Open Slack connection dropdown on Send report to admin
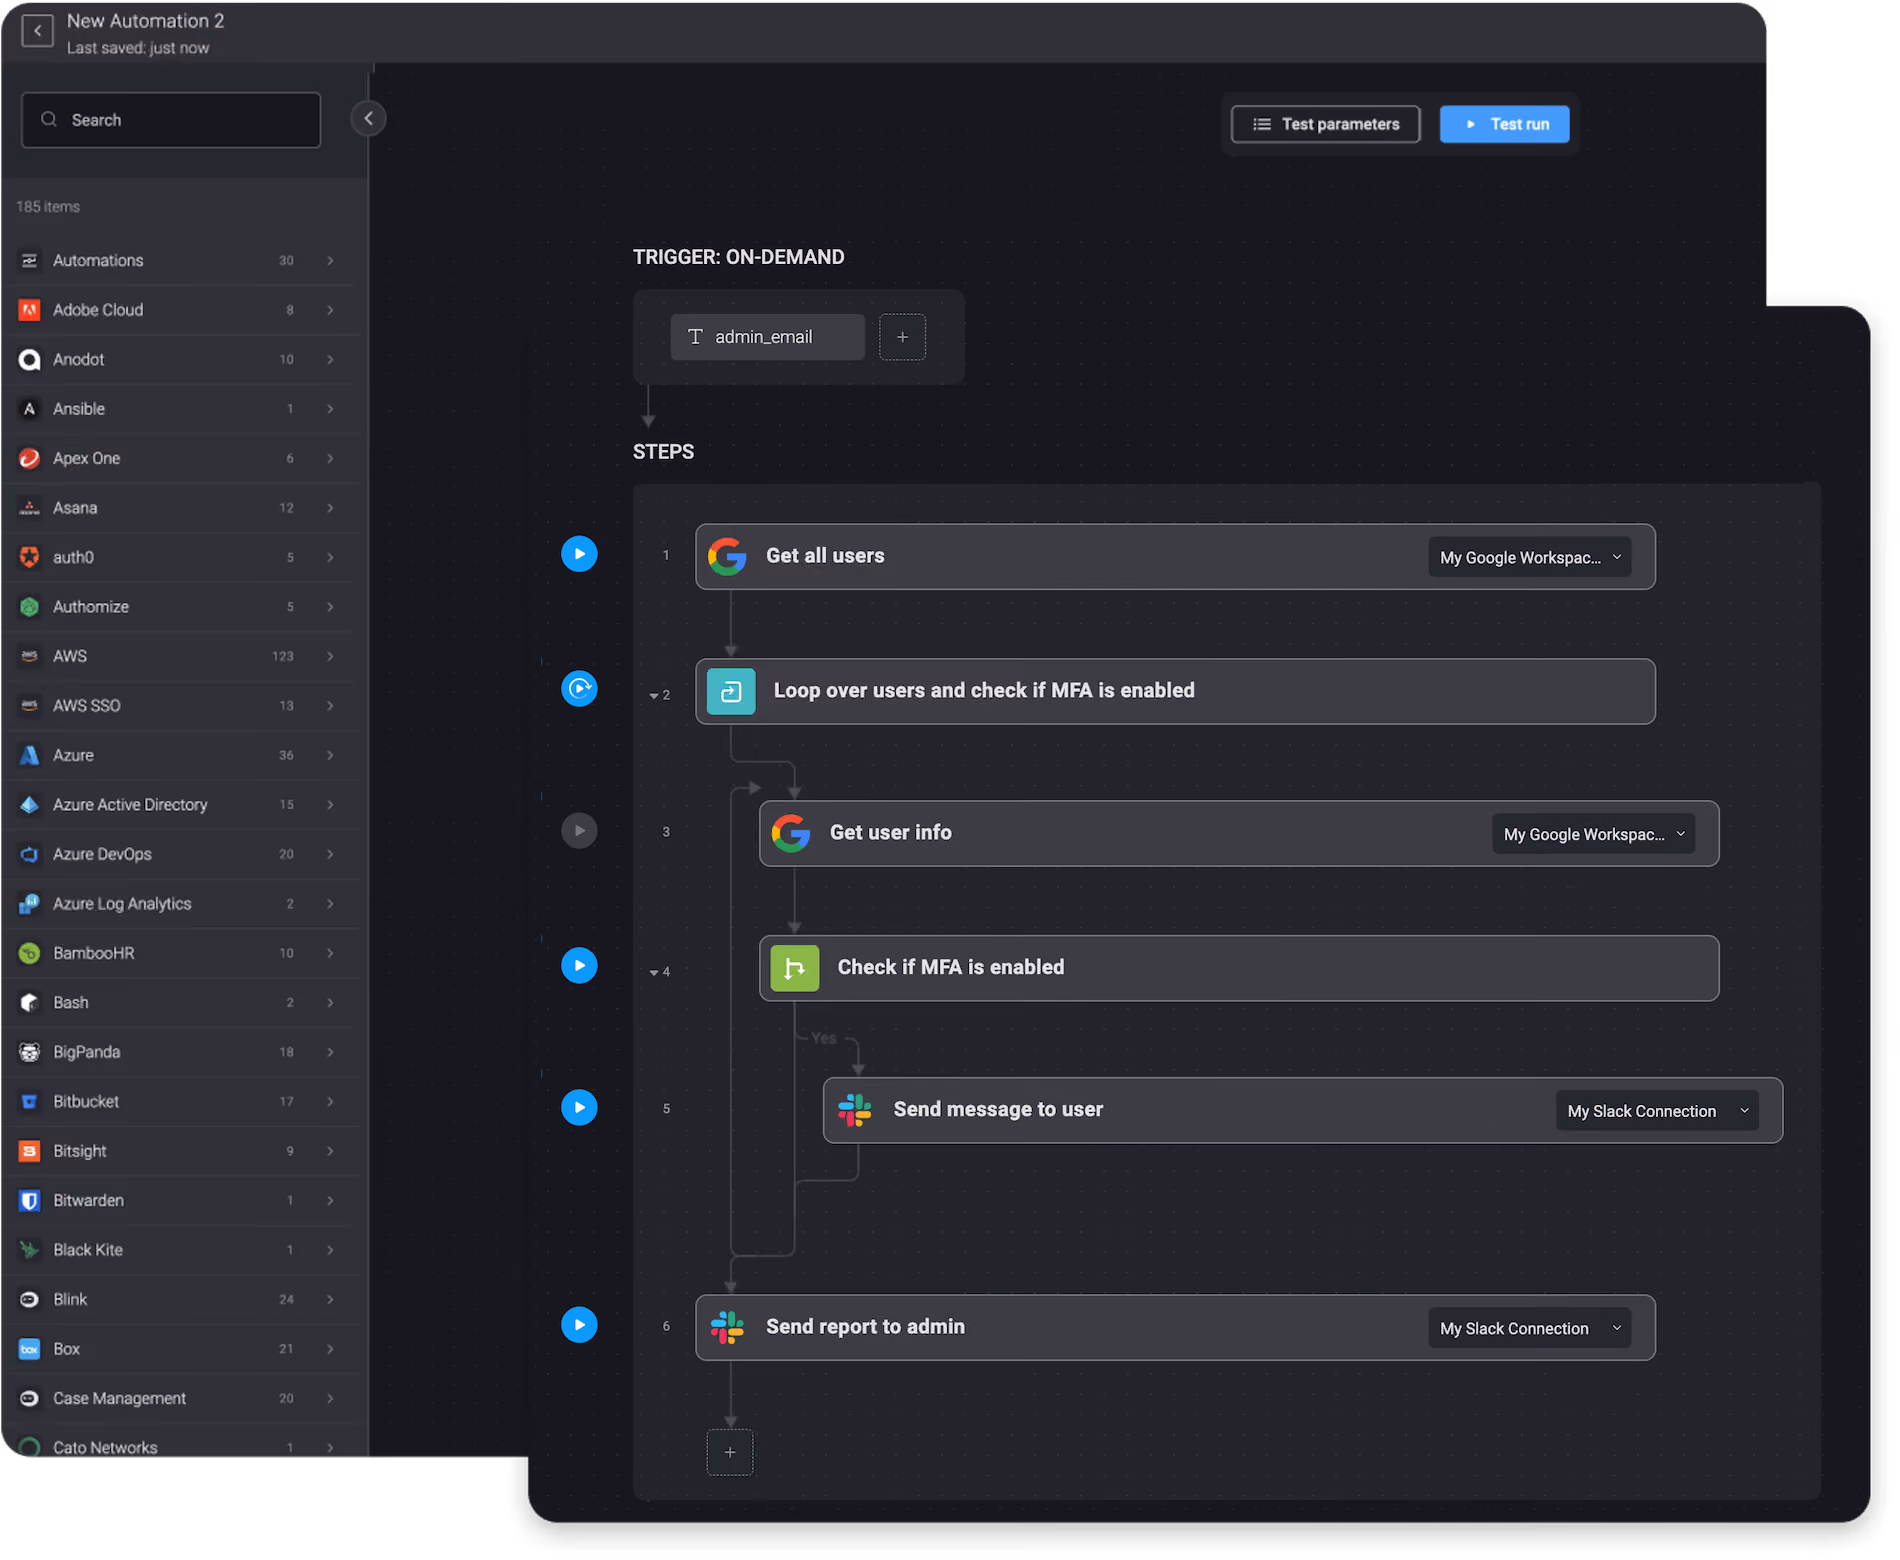 (1529, 1328)
